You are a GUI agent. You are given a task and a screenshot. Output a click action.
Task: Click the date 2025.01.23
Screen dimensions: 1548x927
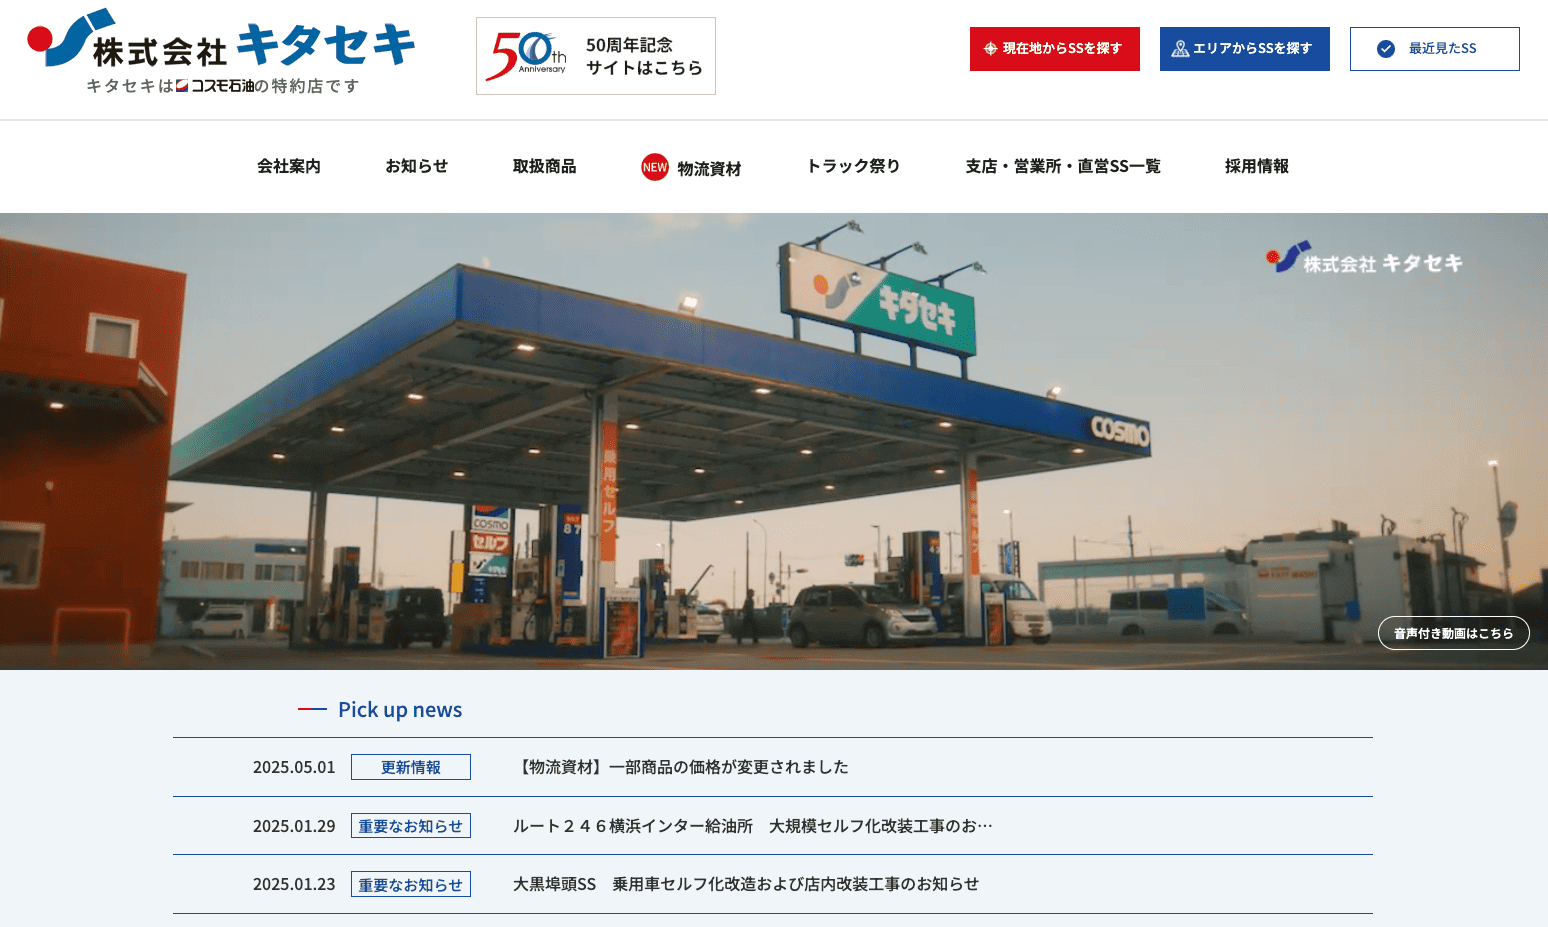294,884
